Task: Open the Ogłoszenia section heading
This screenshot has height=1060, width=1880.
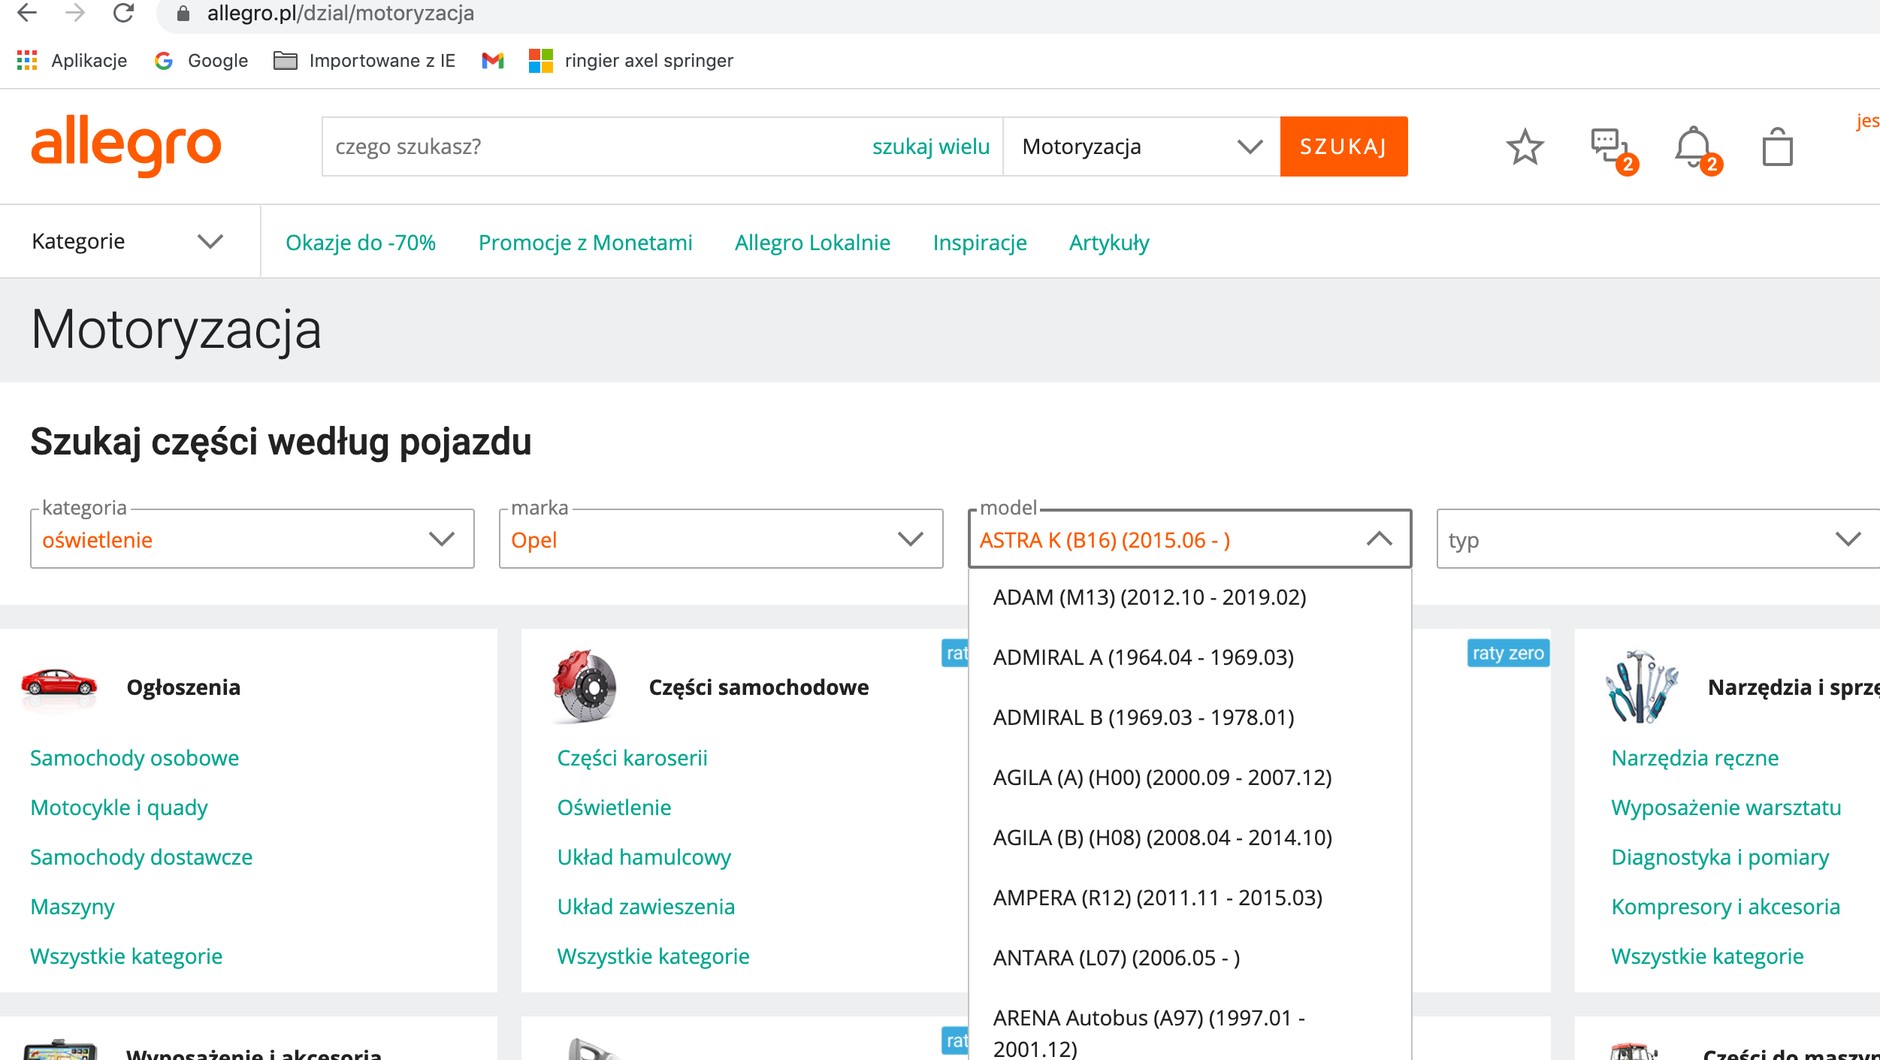Action: (183, 687)
